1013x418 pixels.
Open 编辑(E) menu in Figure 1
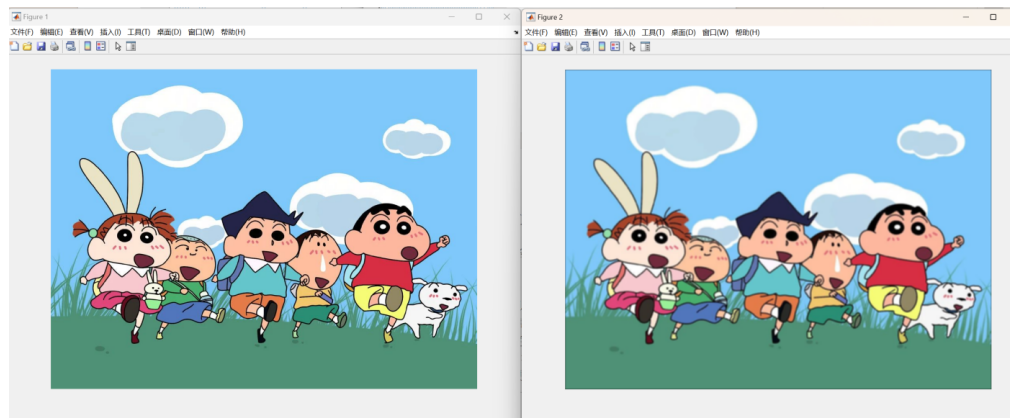(x=51, y=32)
